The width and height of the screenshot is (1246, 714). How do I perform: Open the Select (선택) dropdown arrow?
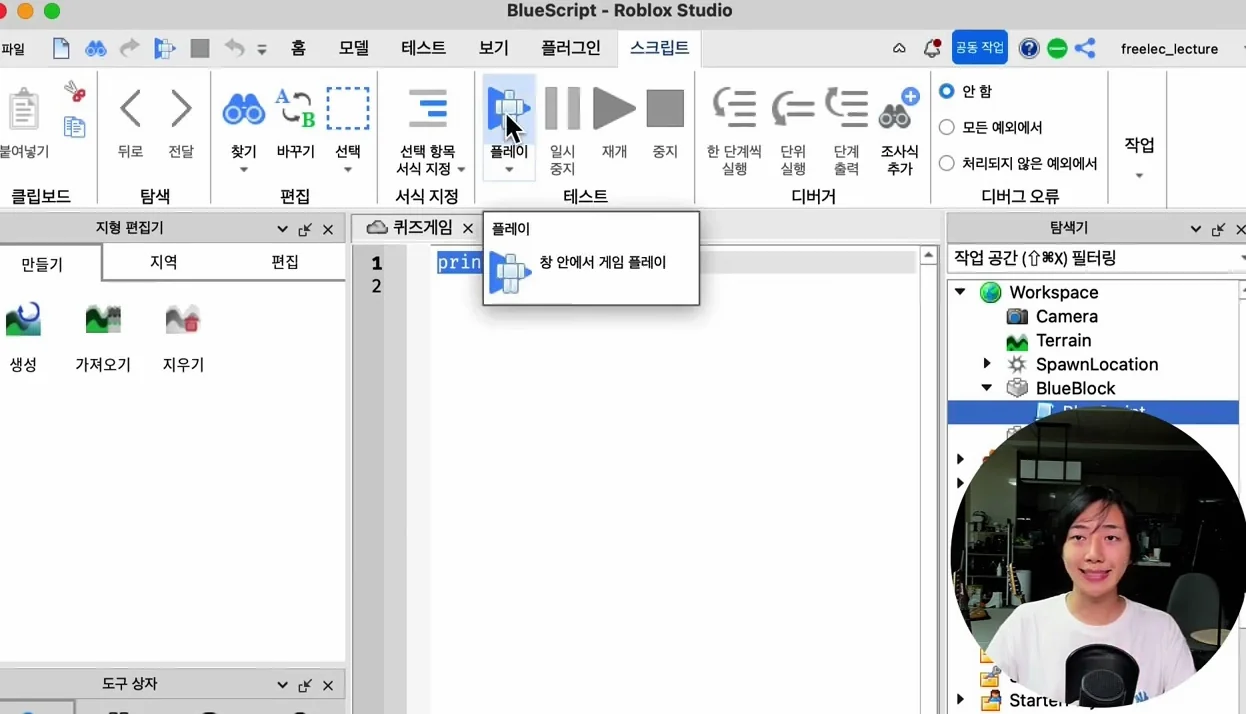(x=348, y=170)
